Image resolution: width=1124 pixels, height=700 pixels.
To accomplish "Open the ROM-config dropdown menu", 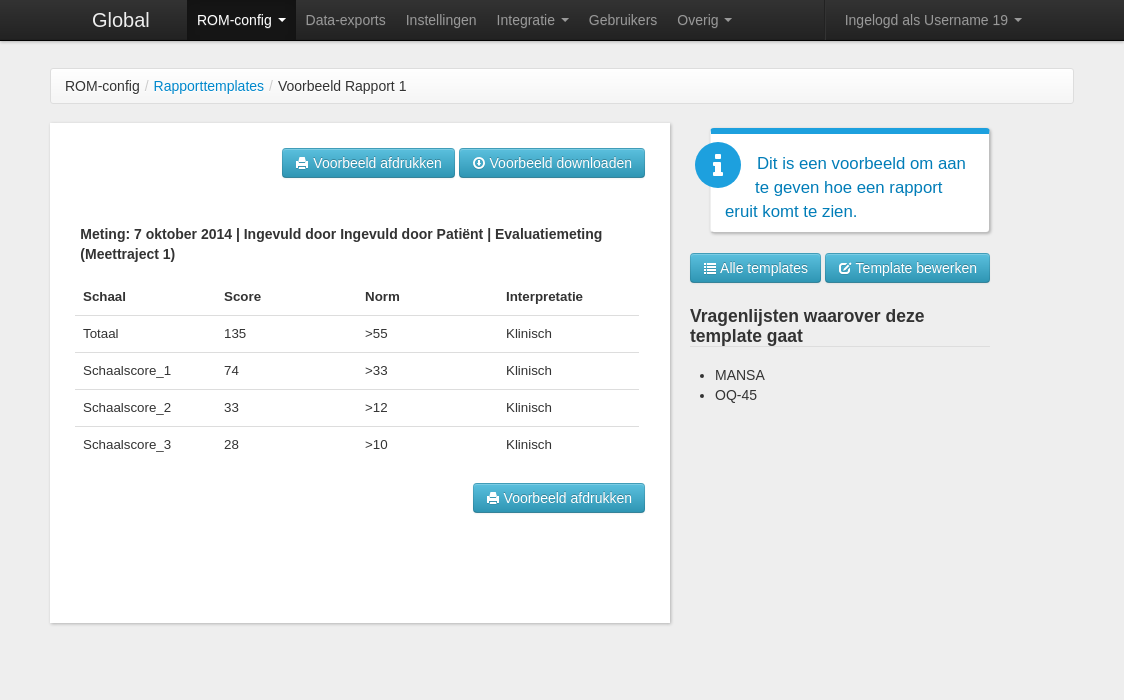I will coord(241,20).
